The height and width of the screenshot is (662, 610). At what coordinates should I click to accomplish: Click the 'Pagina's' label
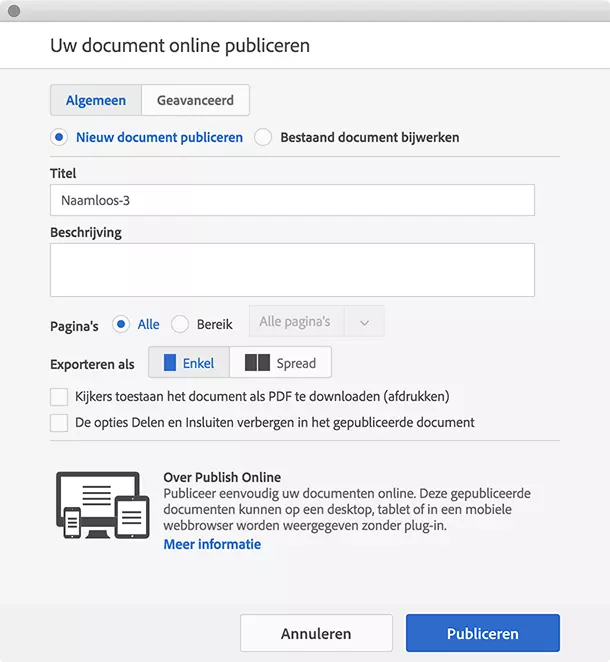click(74, 326)
